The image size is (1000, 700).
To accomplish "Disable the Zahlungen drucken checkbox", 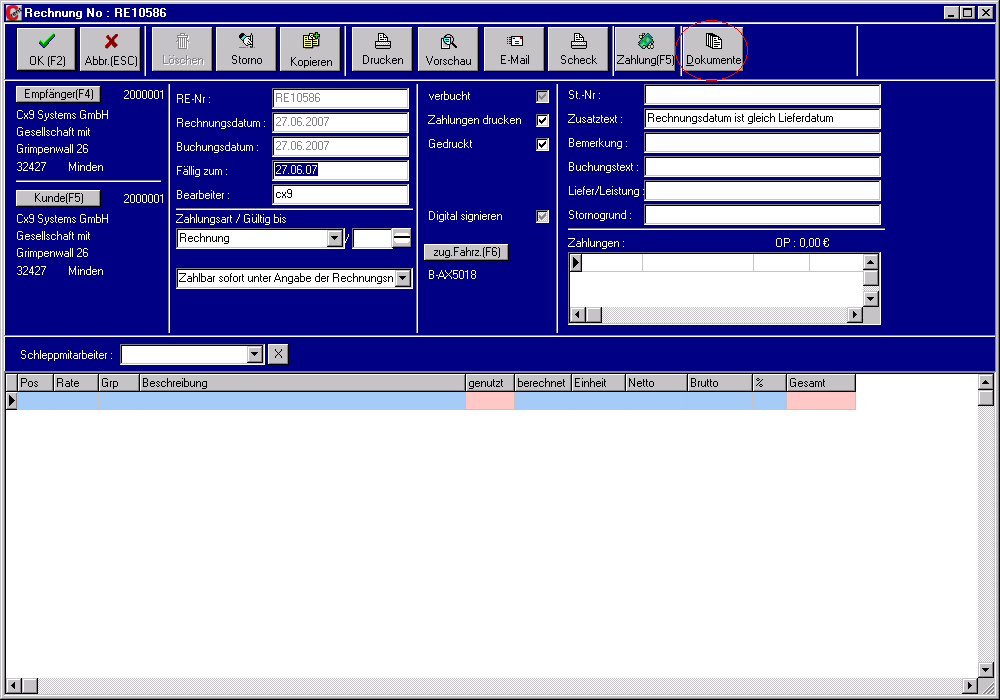I will pos(542,120).
